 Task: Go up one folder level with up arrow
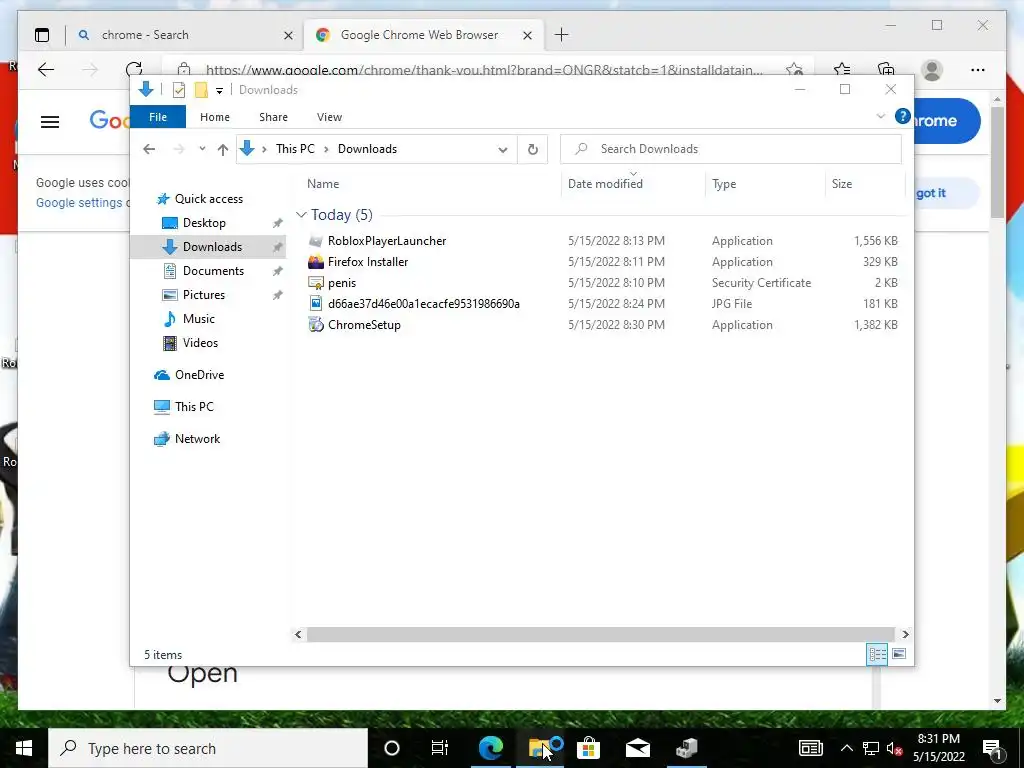coord(223,150)
